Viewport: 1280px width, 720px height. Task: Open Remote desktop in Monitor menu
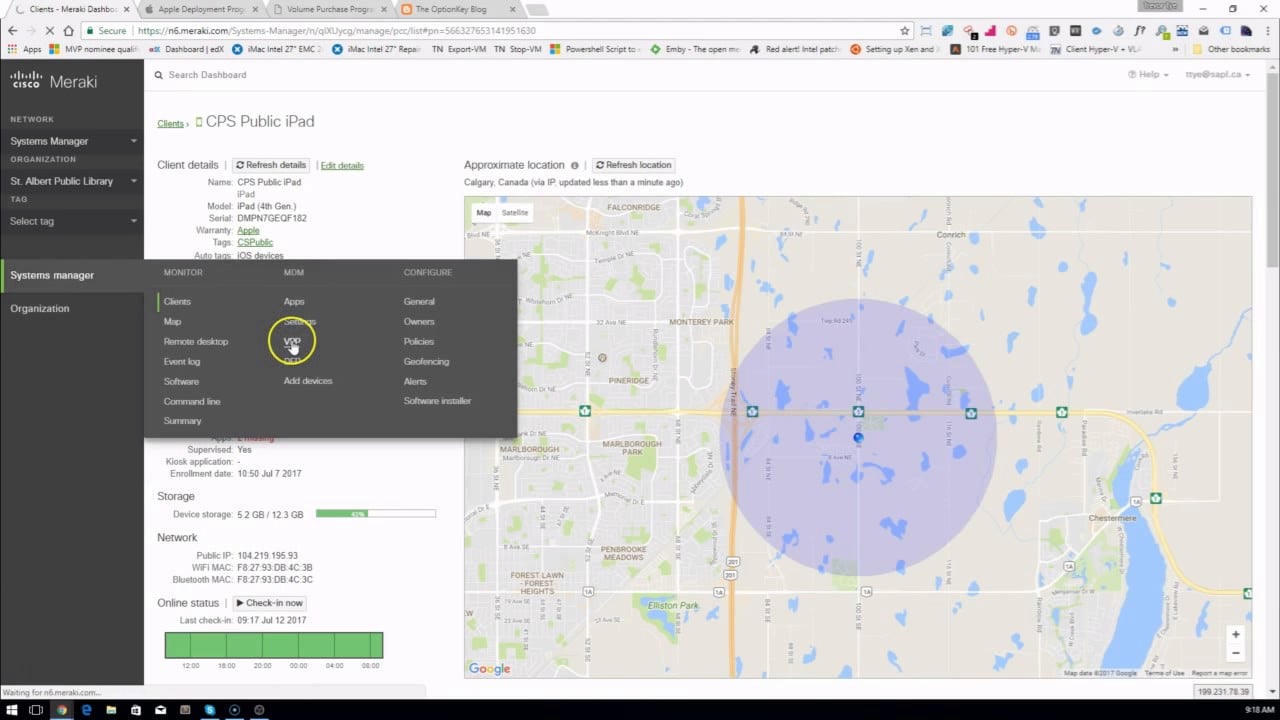pyautogui.click(x=196, y=341)
